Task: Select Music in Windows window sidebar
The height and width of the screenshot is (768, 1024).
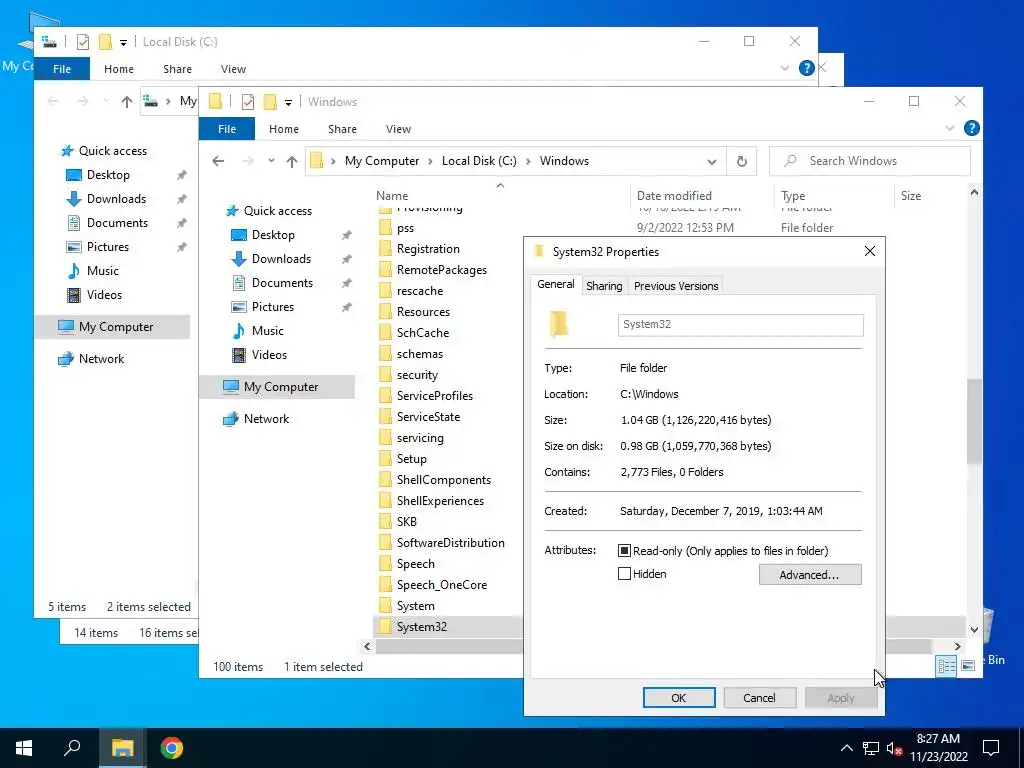Action: (x=268, y=330)
